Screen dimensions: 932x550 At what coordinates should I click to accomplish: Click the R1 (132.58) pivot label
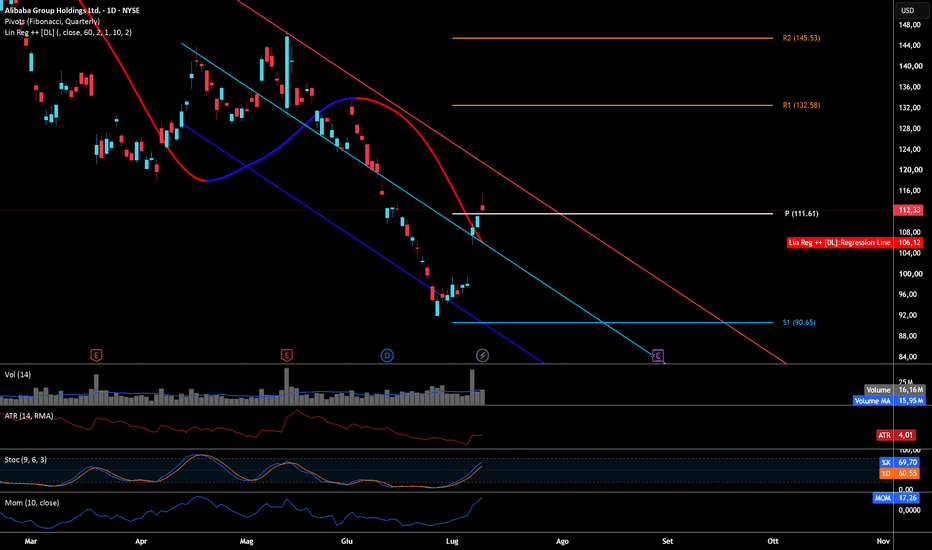(x=801, y=105)
